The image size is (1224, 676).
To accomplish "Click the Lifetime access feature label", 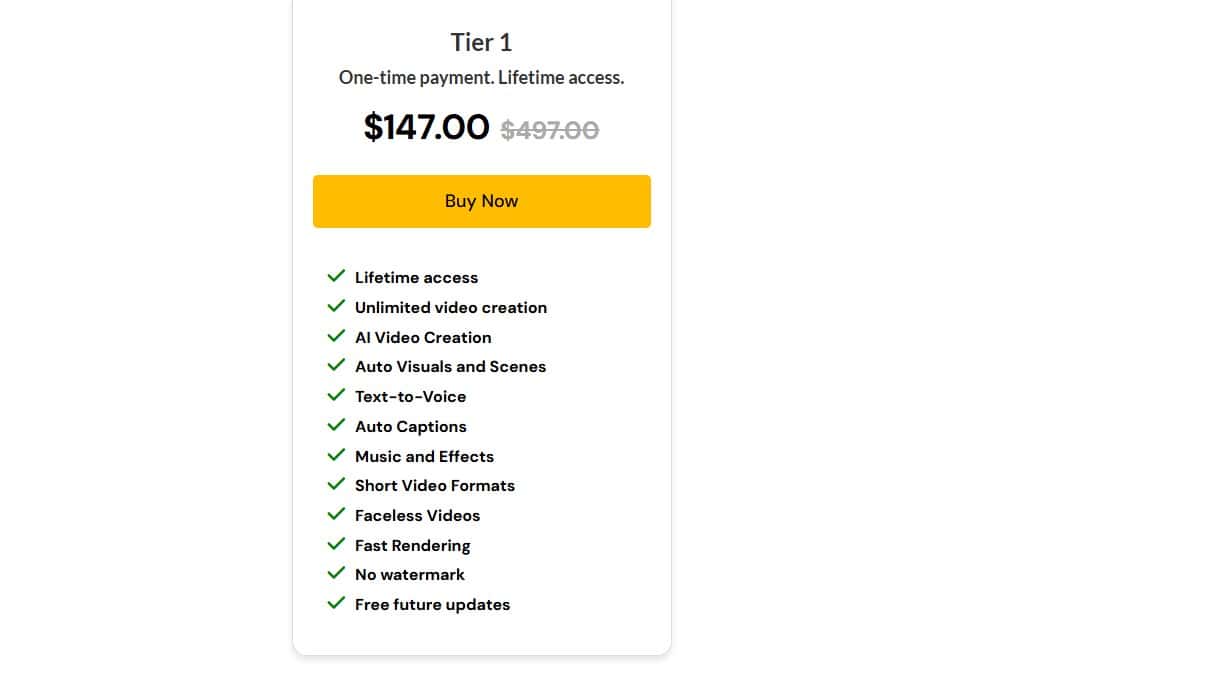I will coord(416,277).
